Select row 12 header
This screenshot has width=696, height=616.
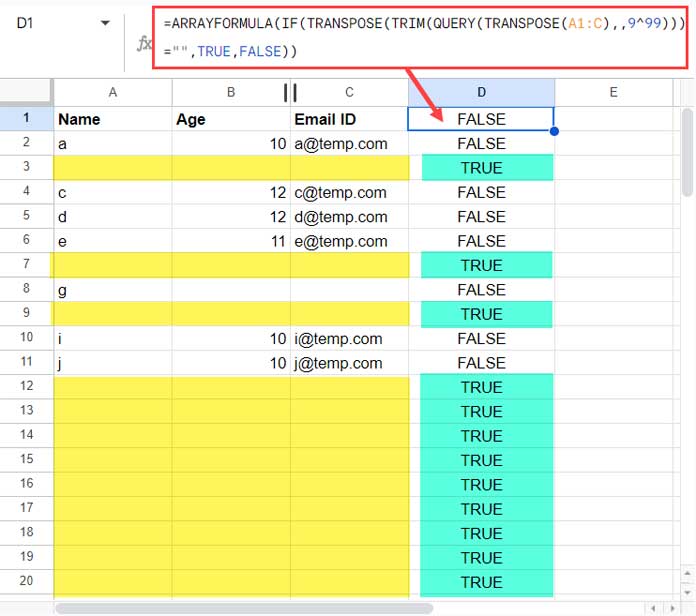pos(26,386)
